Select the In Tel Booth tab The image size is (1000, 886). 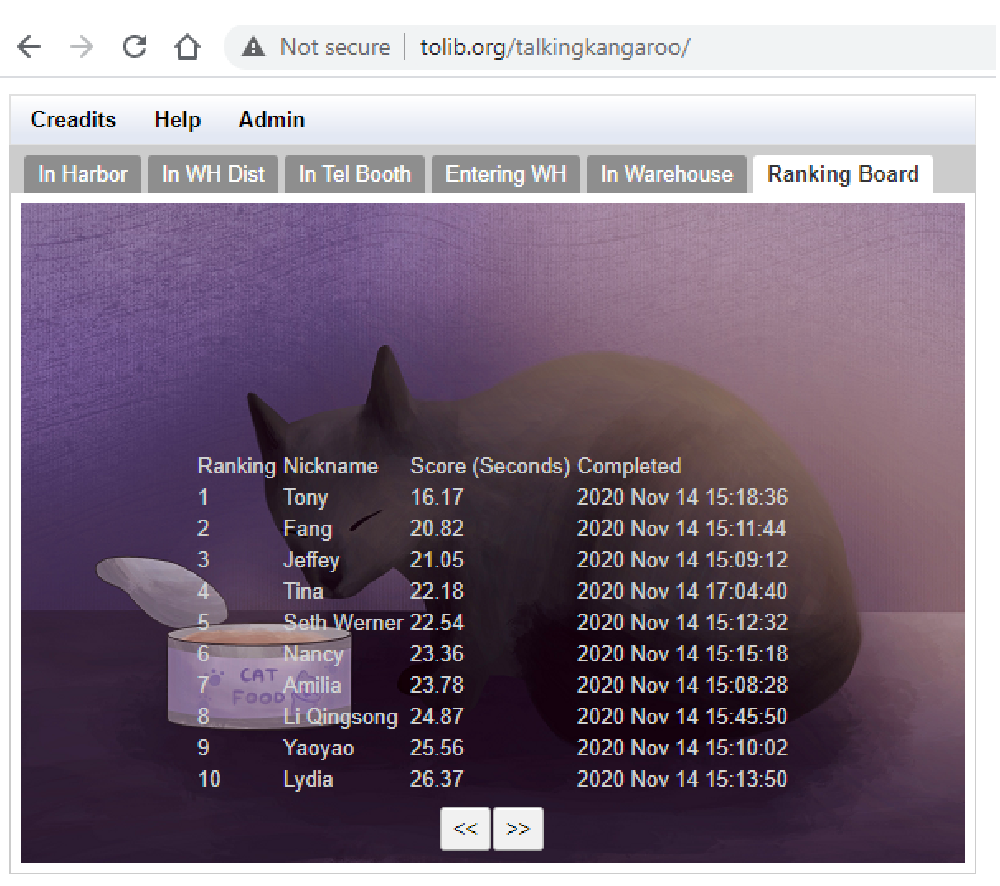[355, 174]
